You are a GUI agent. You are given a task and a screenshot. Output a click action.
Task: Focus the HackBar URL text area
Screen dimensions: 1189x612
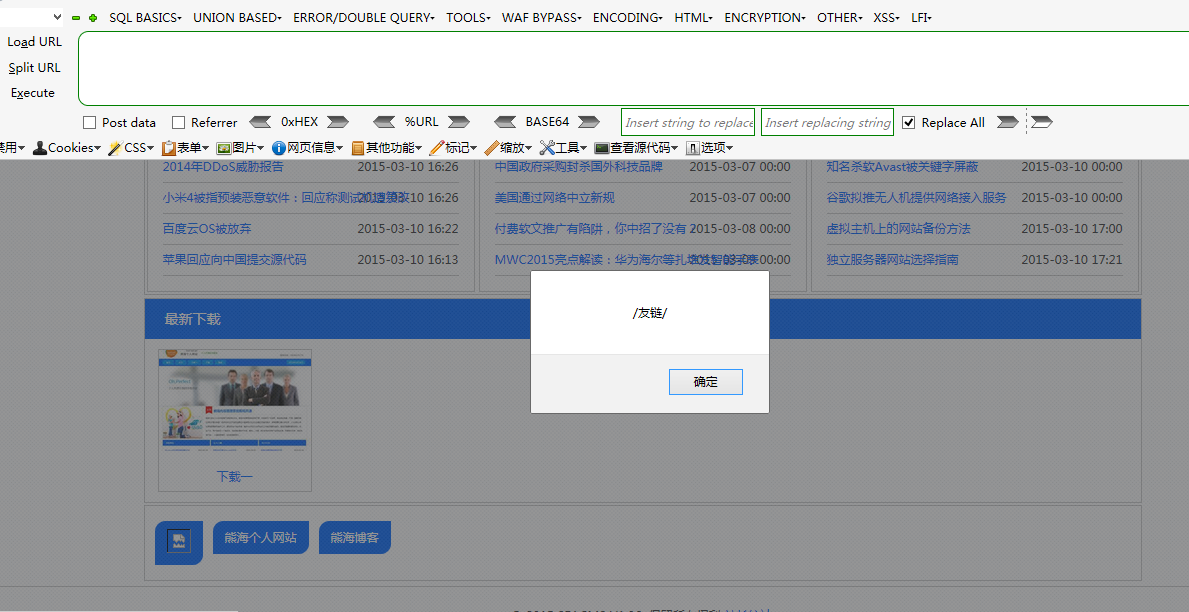tap(633, 68)
